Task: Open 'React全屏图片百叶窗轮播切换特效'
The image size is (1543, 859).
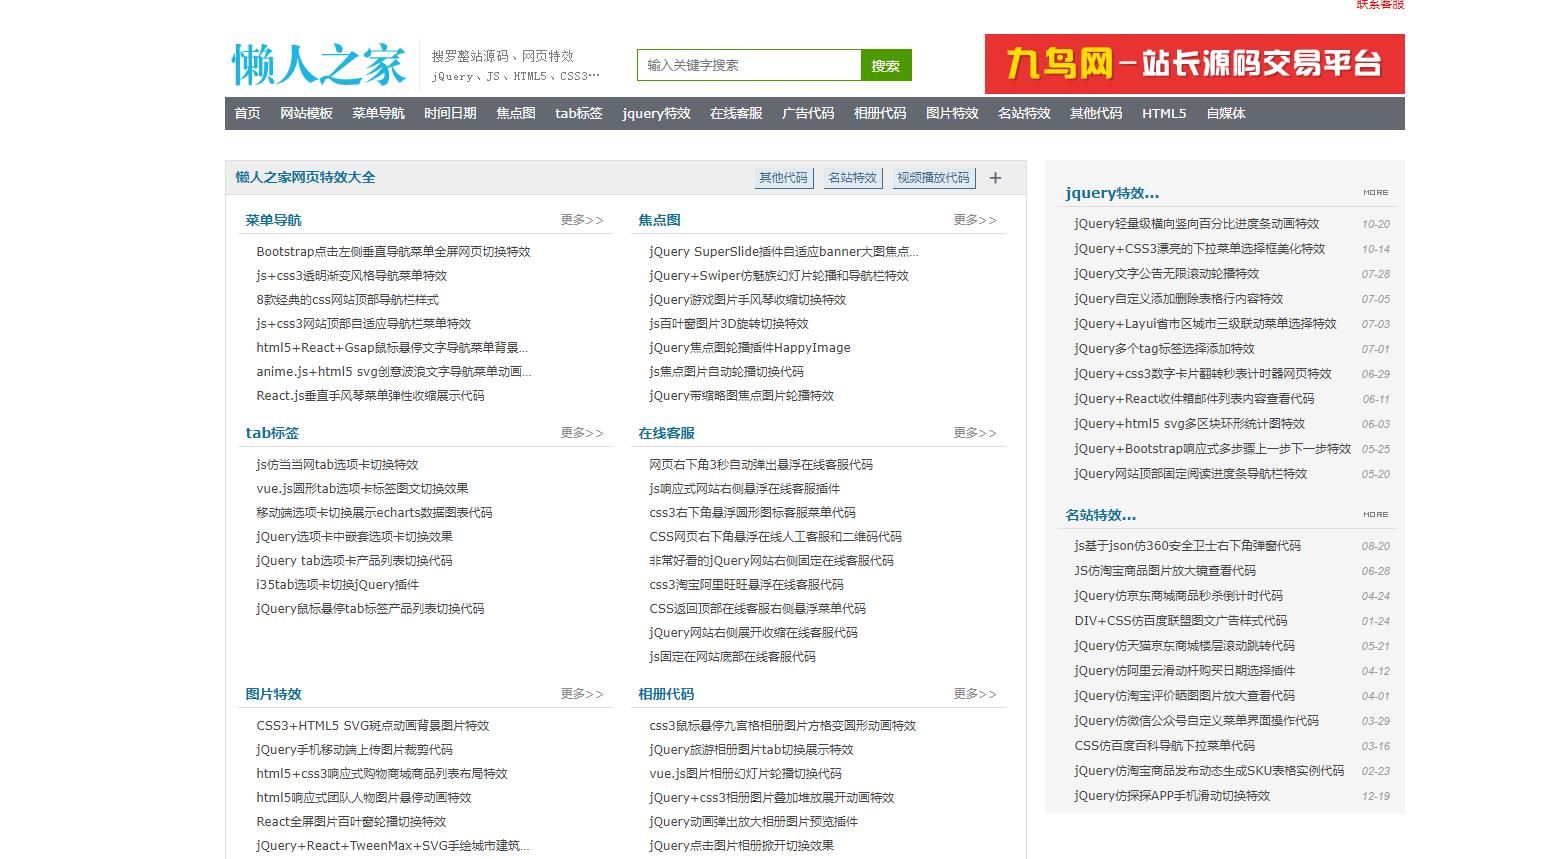Action: 351,822
